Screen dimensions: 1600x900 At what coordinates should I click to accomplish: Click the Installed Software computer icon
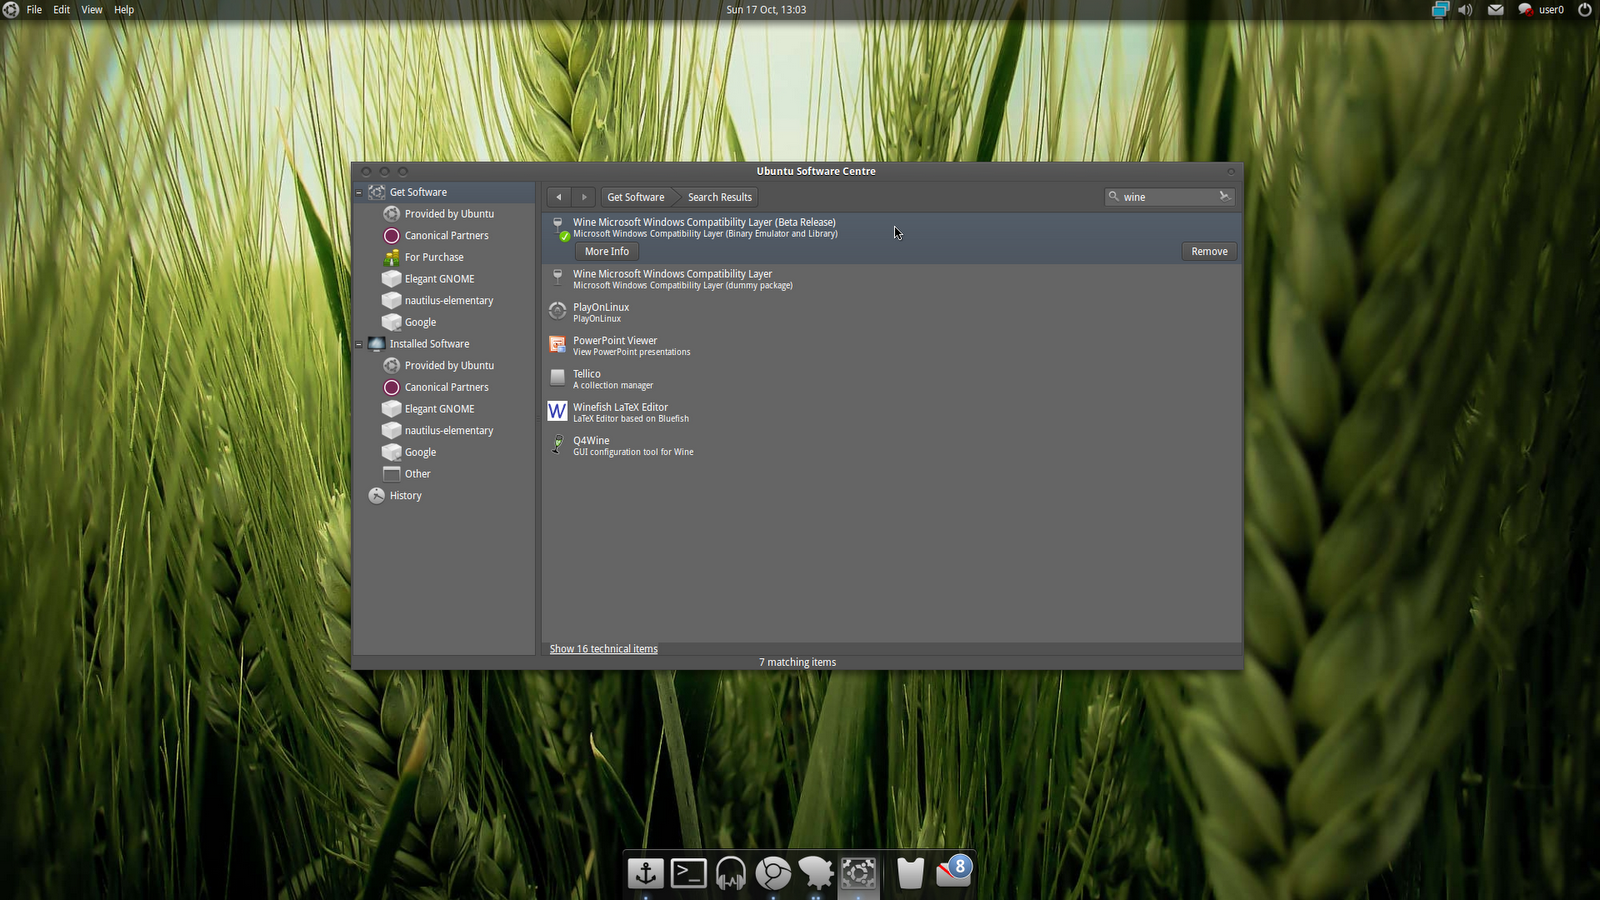(377, 344)
